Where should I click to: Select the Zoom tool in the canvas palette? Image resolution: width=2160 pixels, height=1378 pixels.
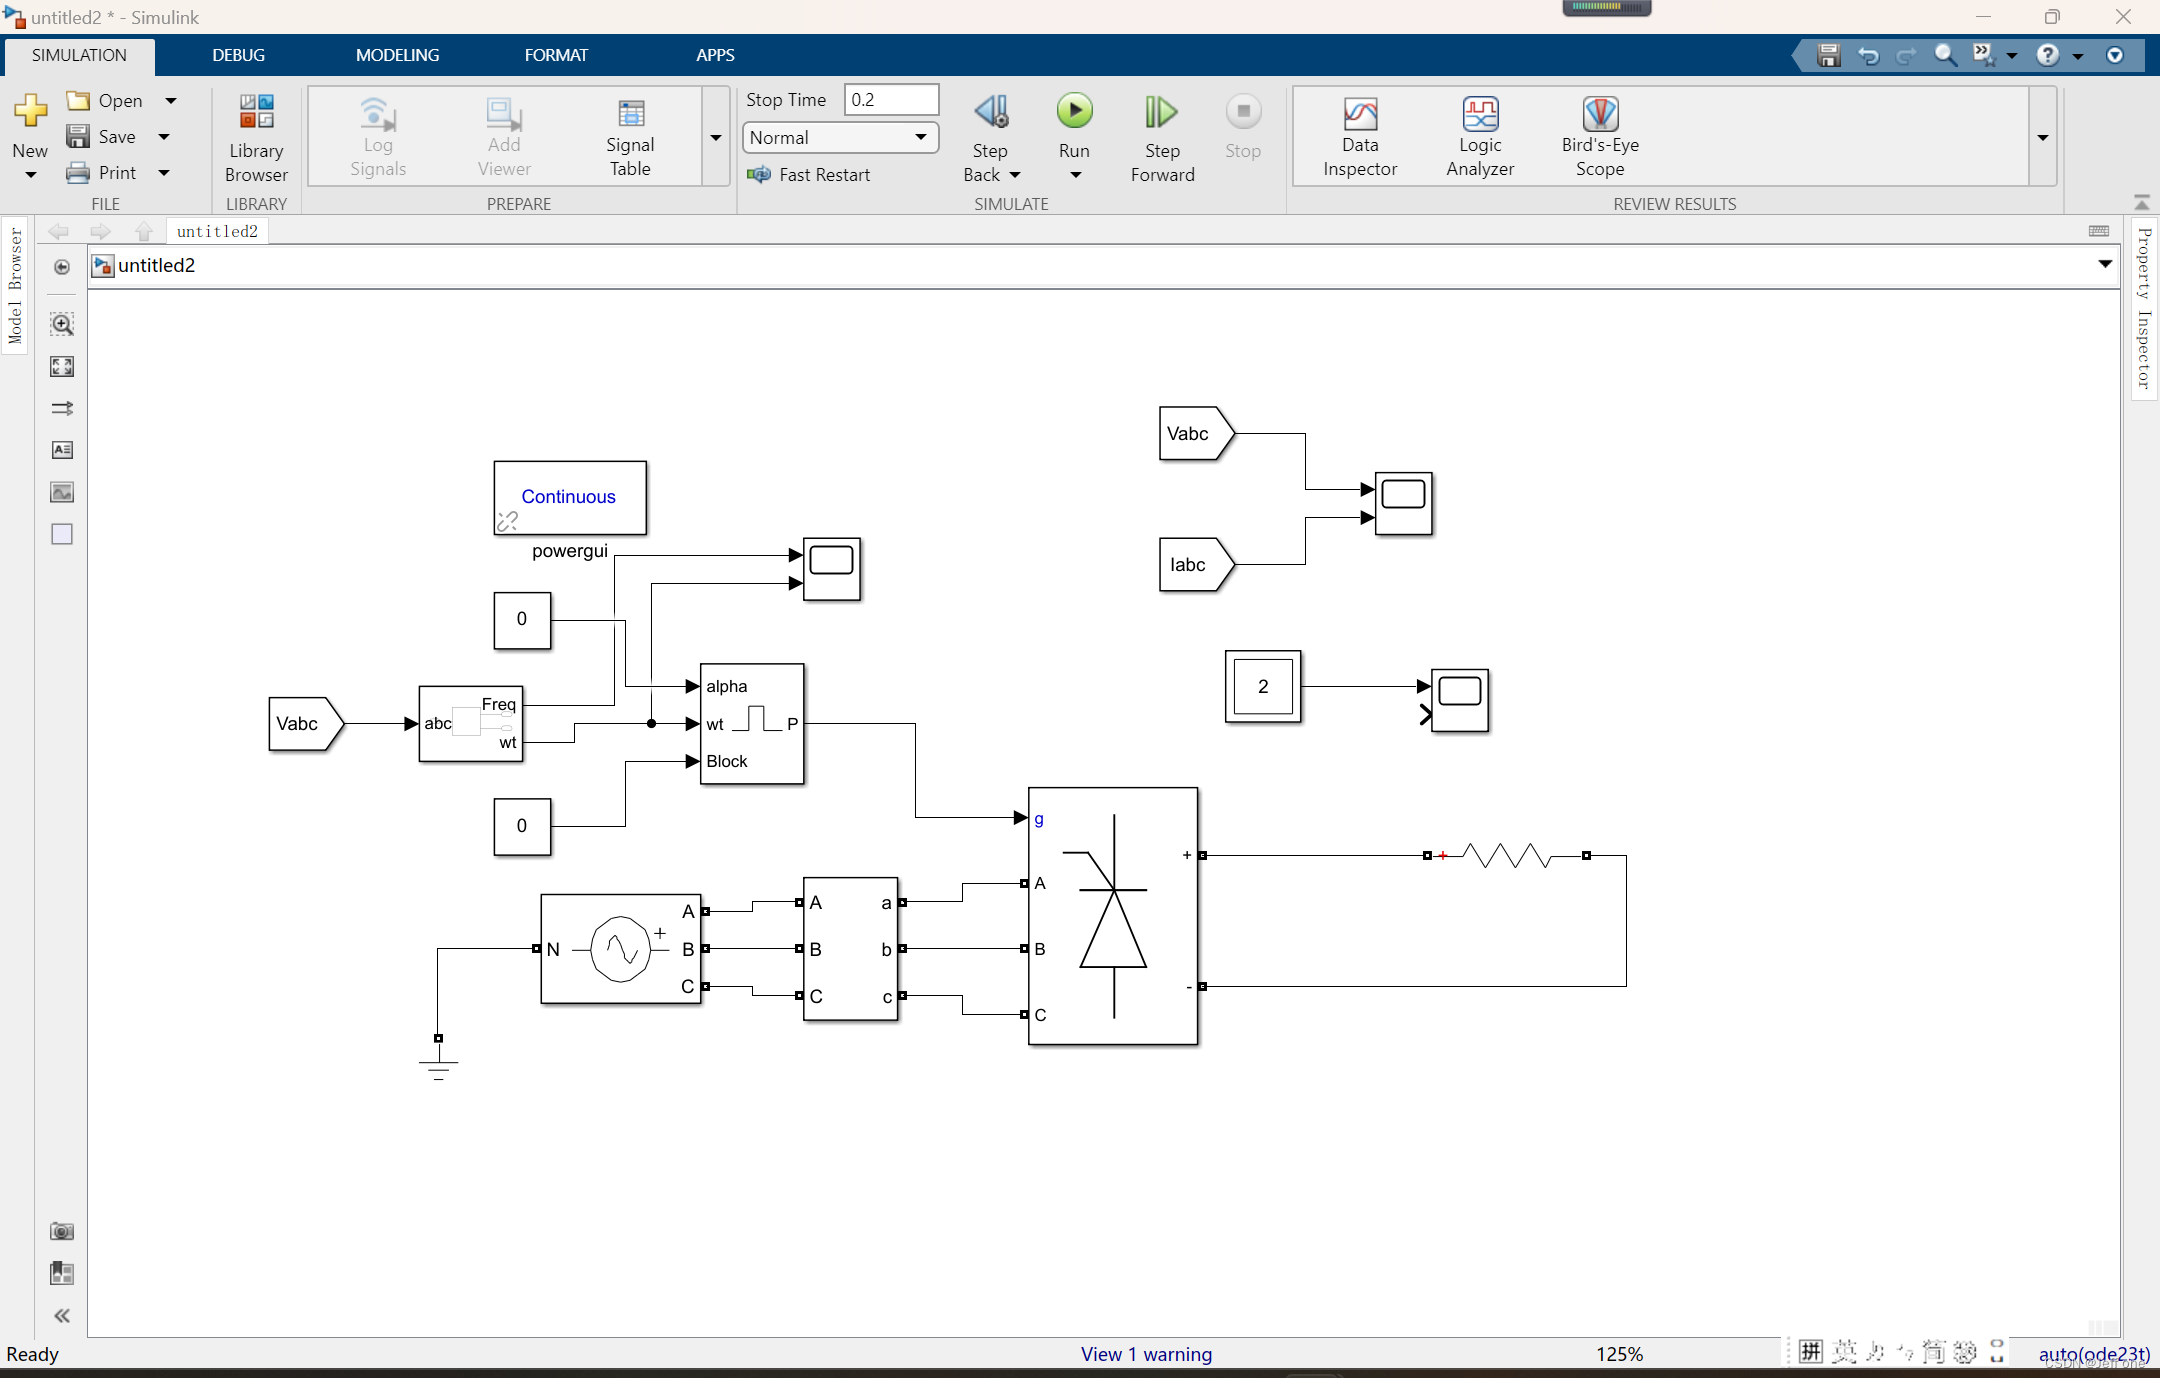coord(62,324)
